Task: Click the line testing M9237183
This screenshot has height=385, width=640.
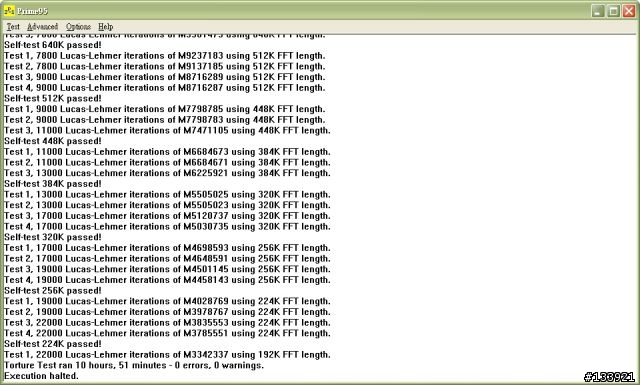Action: (164, 56)
